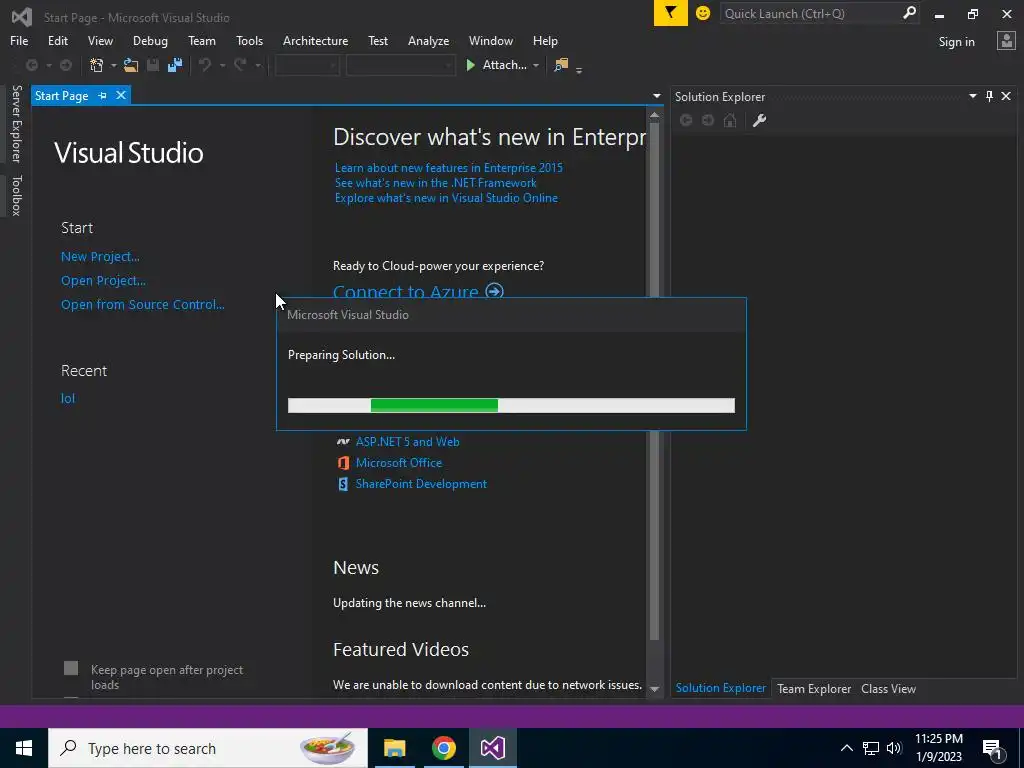Open File Explorer from the taskbar
Screen dimensions: 1024x768
394,748
